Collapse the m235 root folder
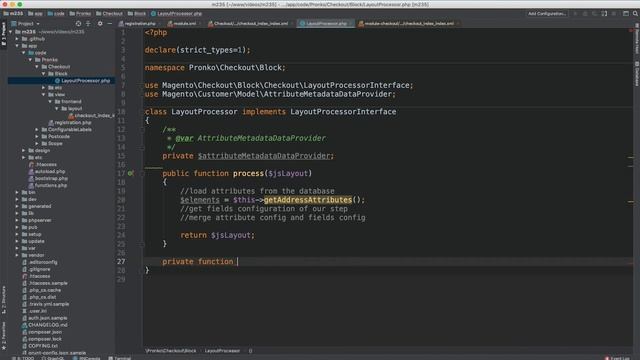Screen dimensions: 640x360 [x=11, y=32]
